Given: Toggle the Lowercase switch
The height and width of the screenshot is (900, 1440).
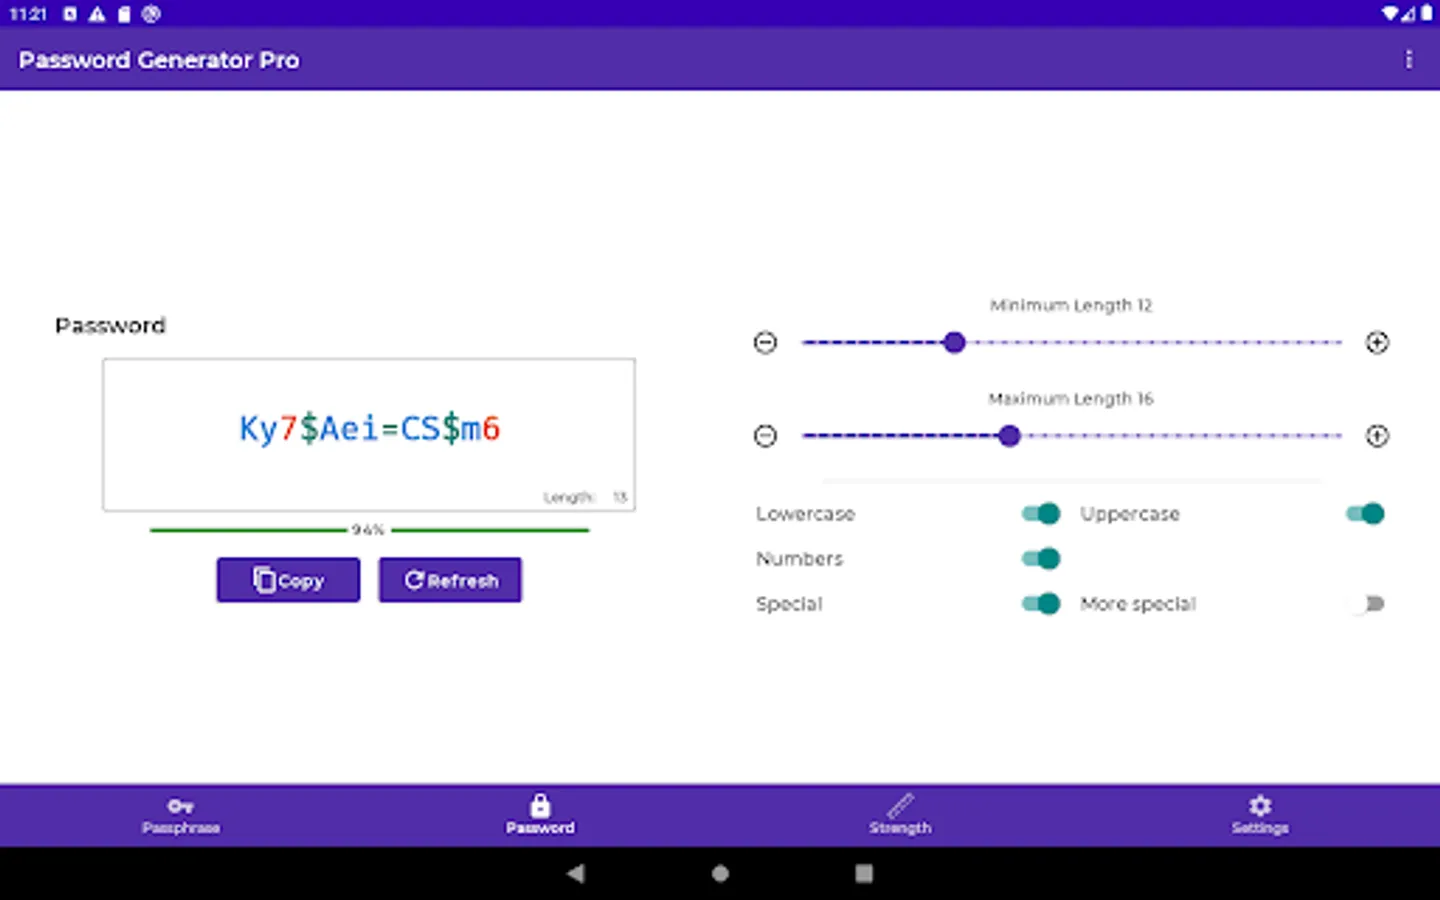Looking at the screenshot, I should [x=1041, y=514].
